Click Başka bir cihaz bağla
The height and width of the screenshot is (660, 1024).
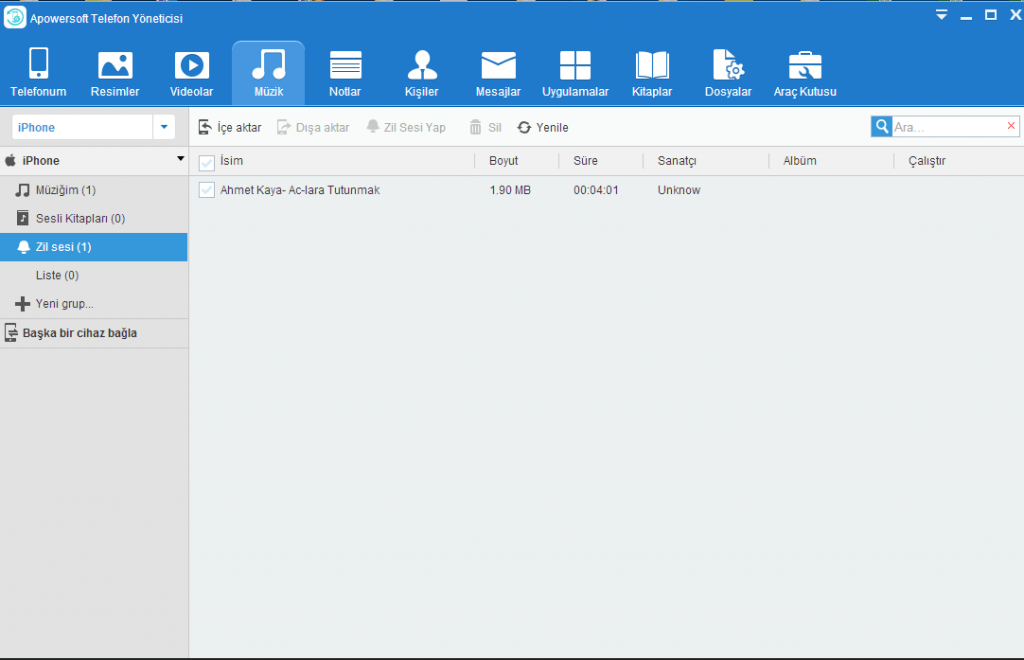79,333
